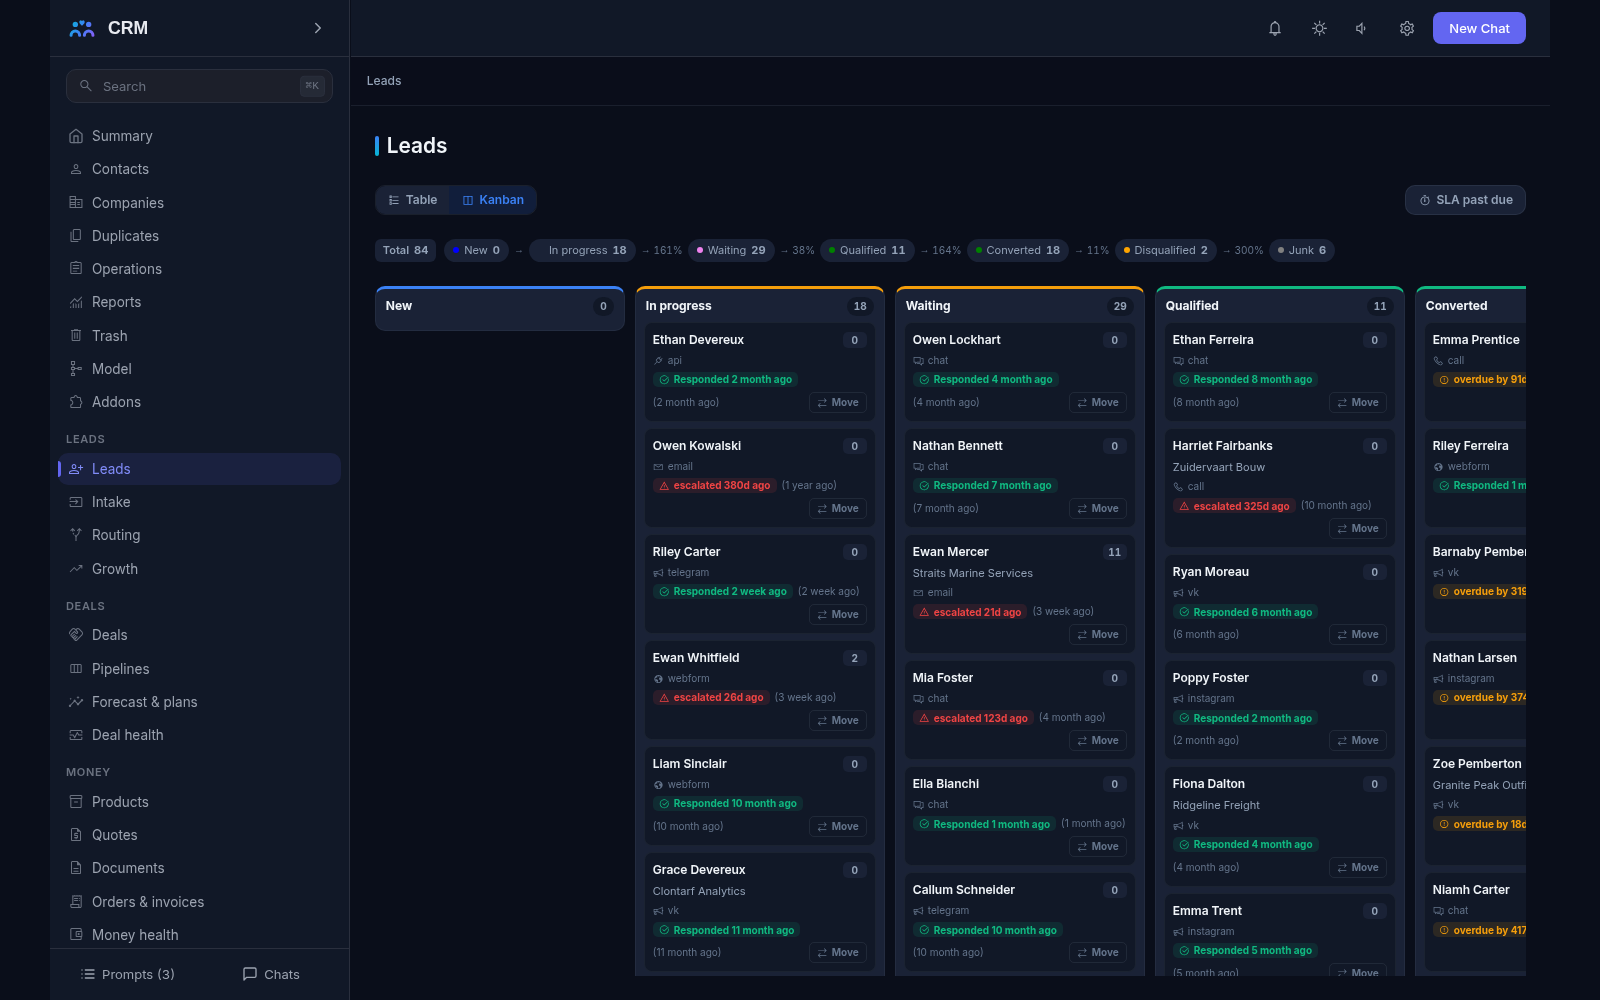Screen dimensions: 1600x1000
Task: Toggle light theme sun icon
Action: [x=1319, y=28]
